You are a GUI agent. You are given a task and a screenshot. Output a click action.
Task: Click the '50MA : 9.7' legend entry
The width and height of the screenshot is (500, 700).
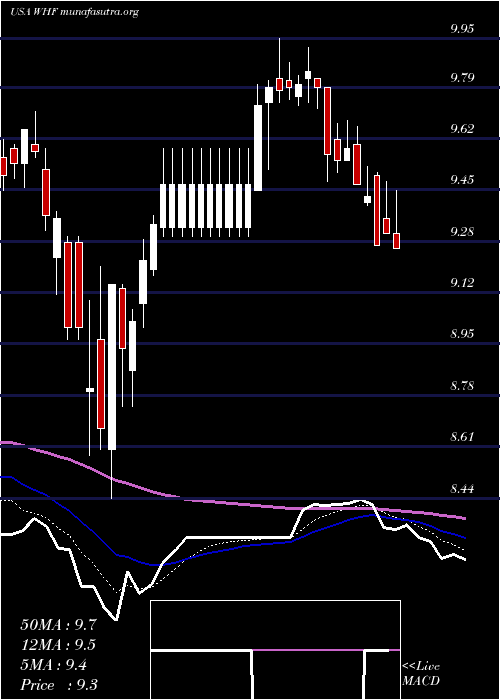point(58,625)
